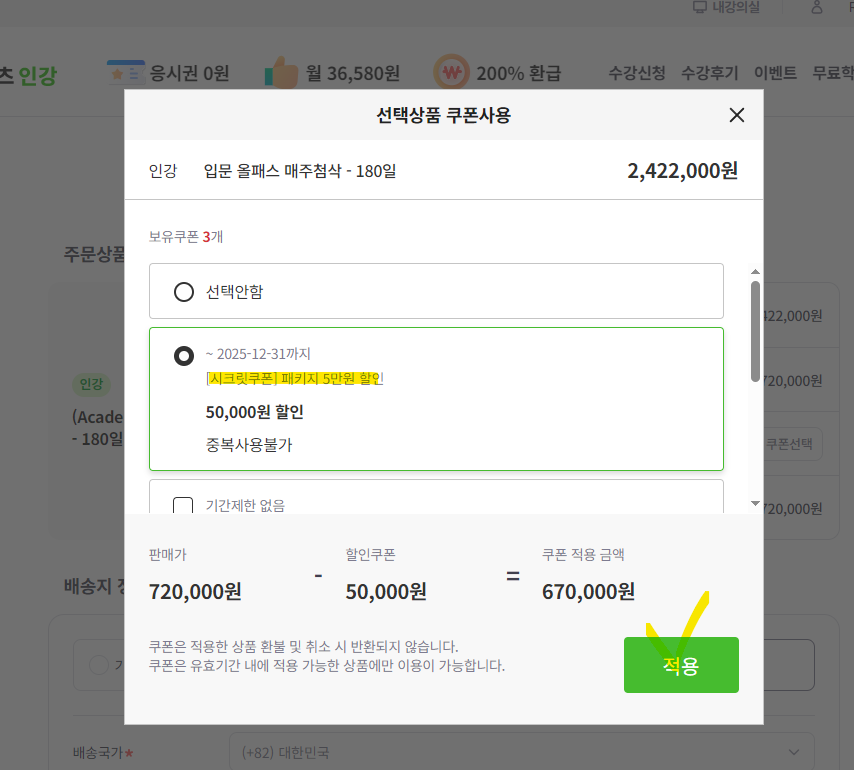Click the won coin icon for 200% 환급

pos(452,73)
